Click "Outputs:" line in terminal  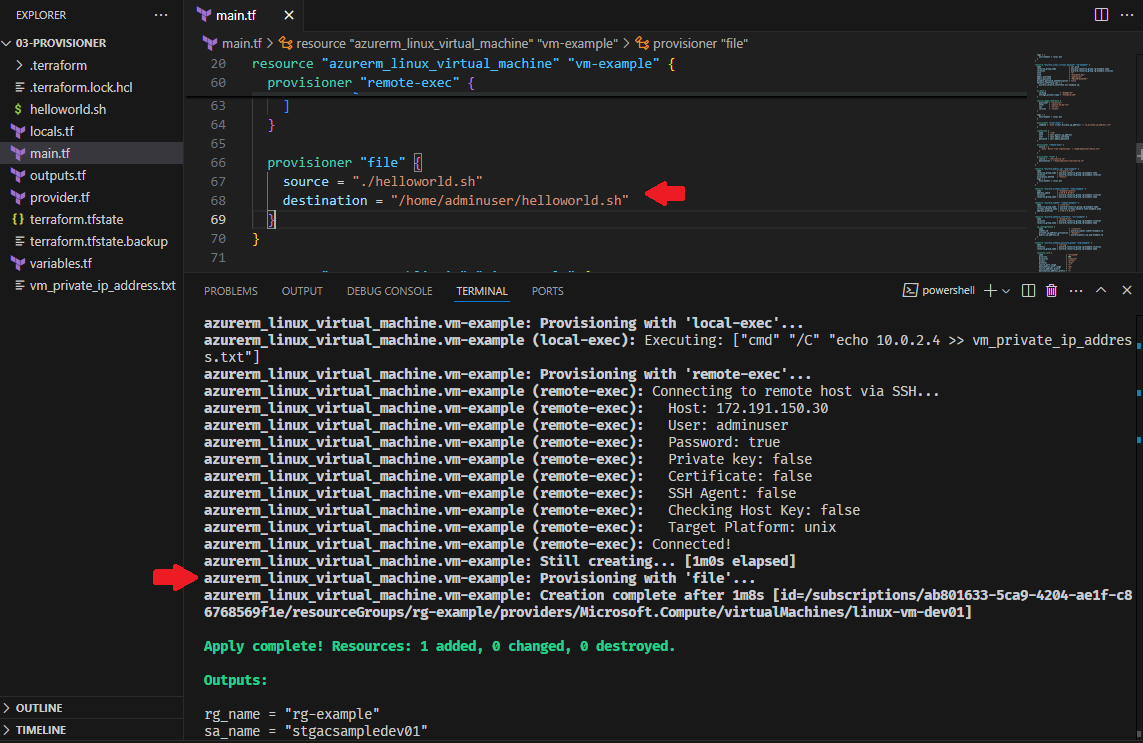pyautogui.click(x=235, y=680)
